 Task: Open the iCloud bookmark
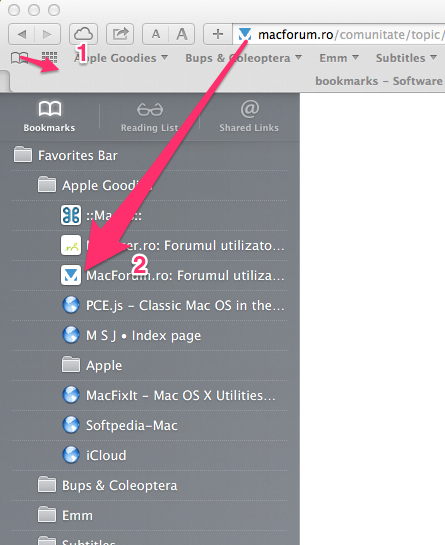pos(149,455)
